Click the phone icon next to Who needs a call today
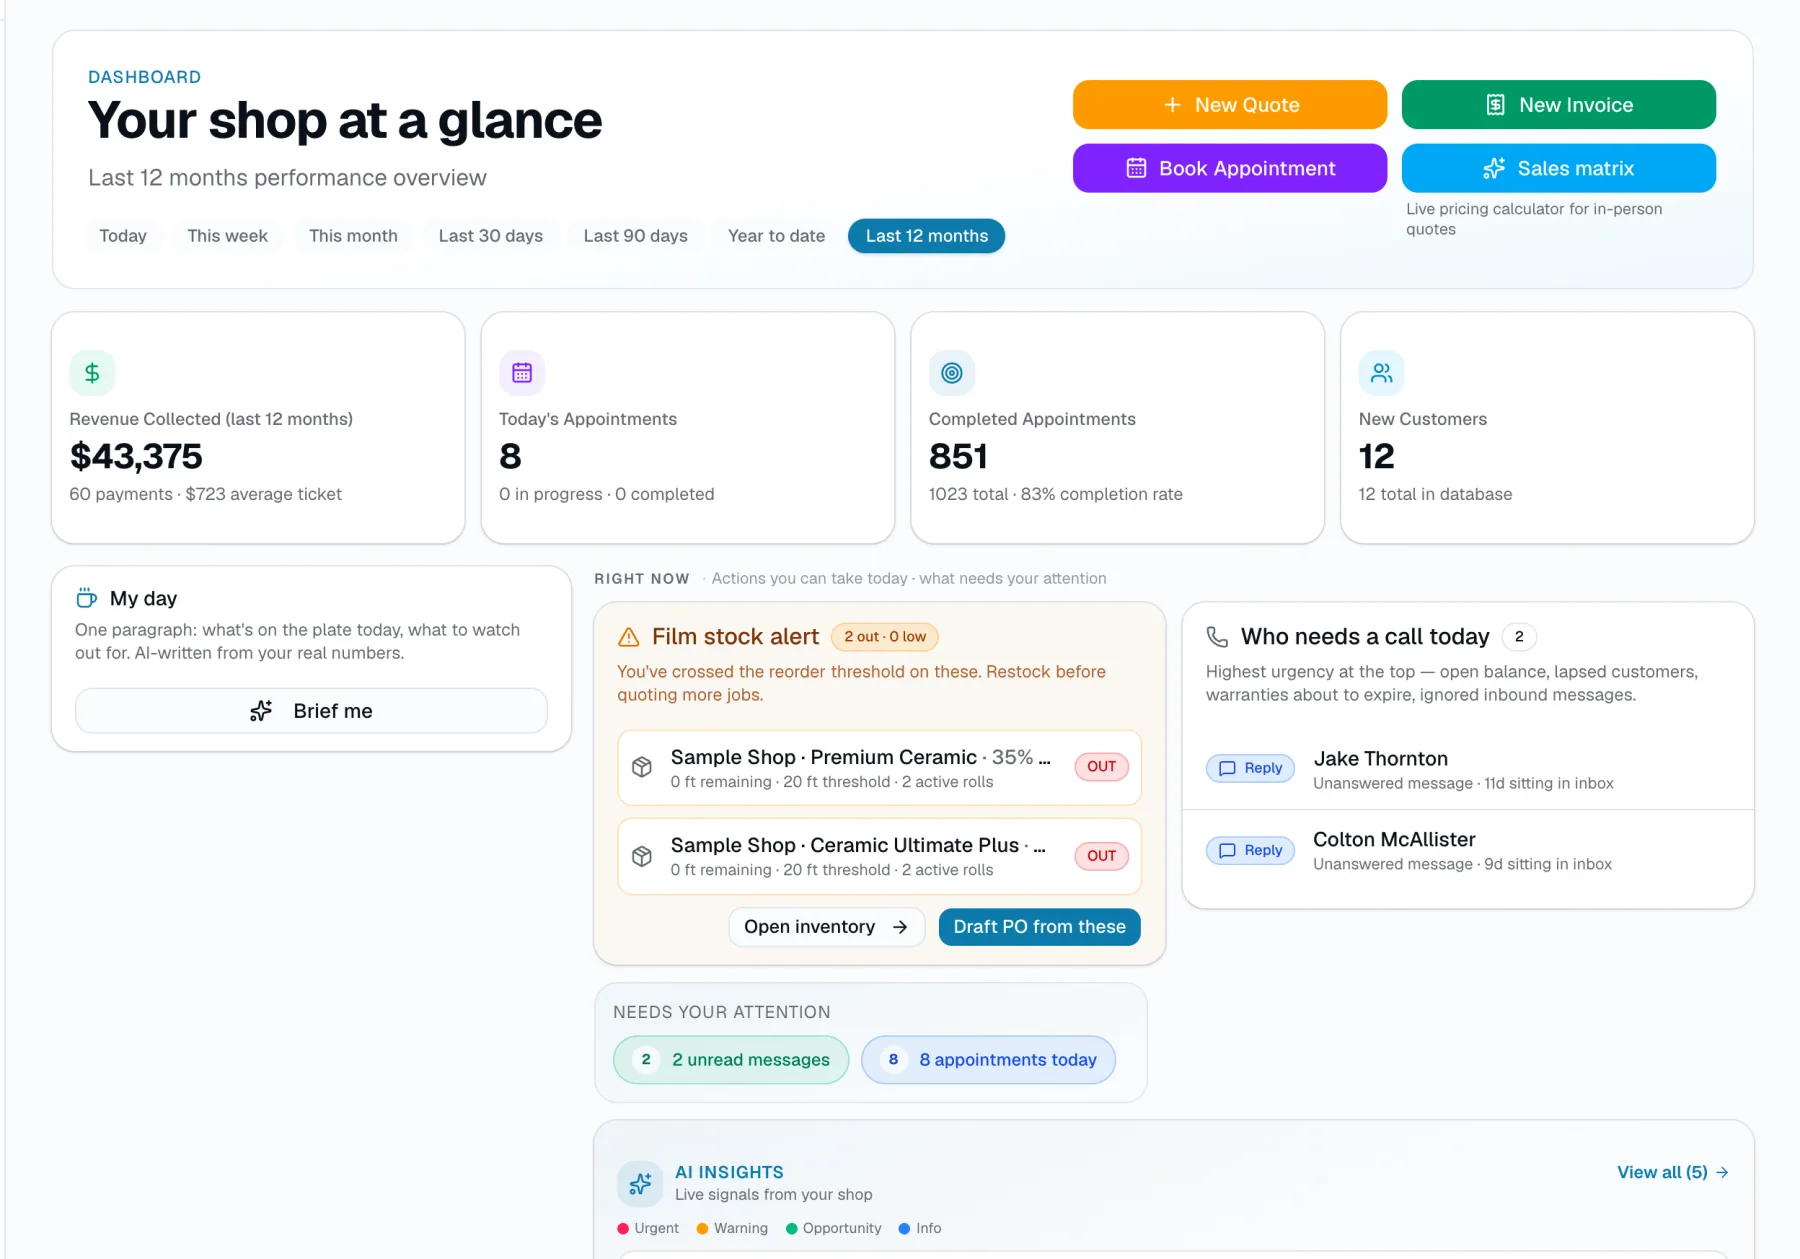 pyautogui.click(x=1217, y=637)
